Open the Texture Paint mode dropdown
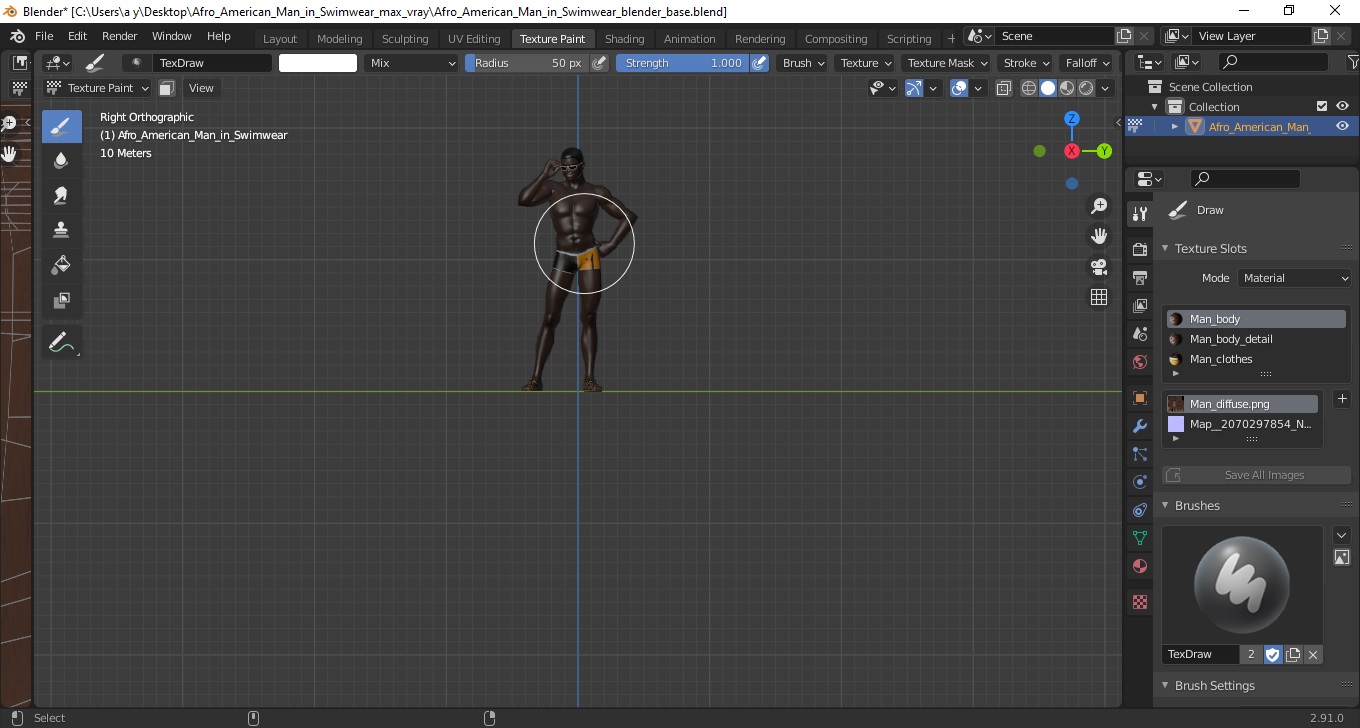1360x728 pixels. pyautogui.click(x=98, y=88)
